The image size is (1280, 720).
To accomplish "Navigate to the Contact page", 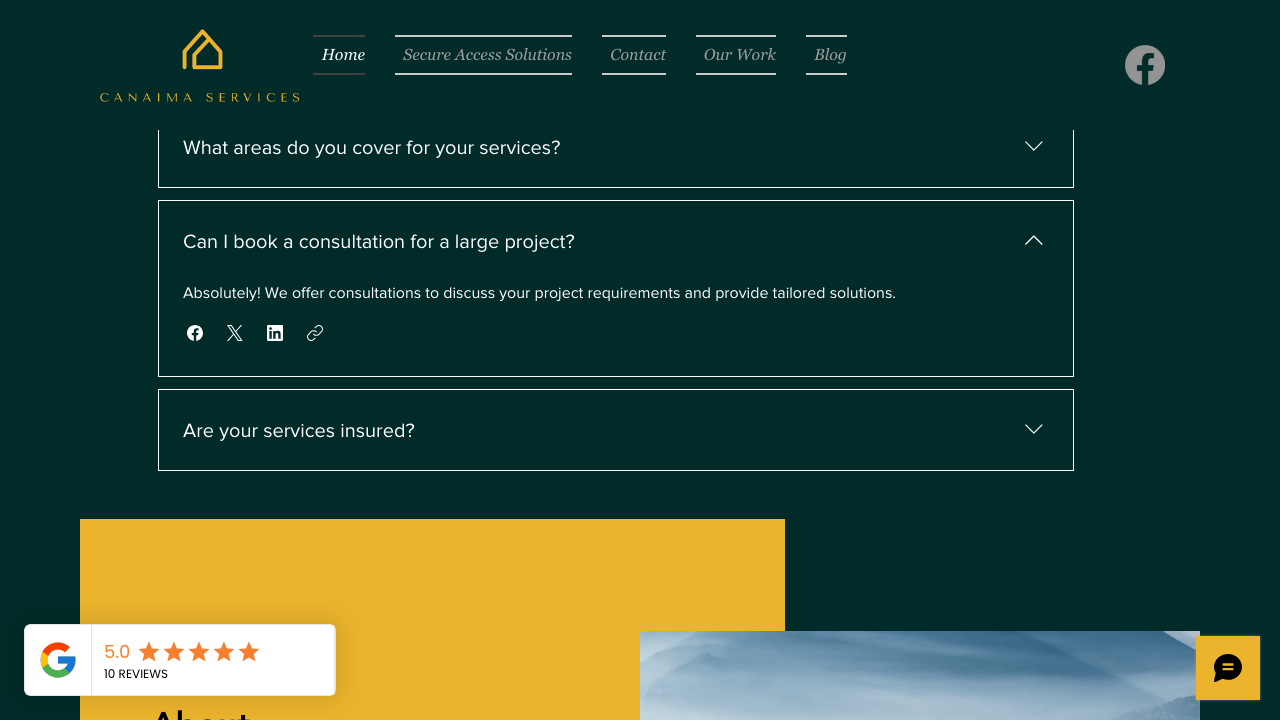I will [x=637, y=54].
